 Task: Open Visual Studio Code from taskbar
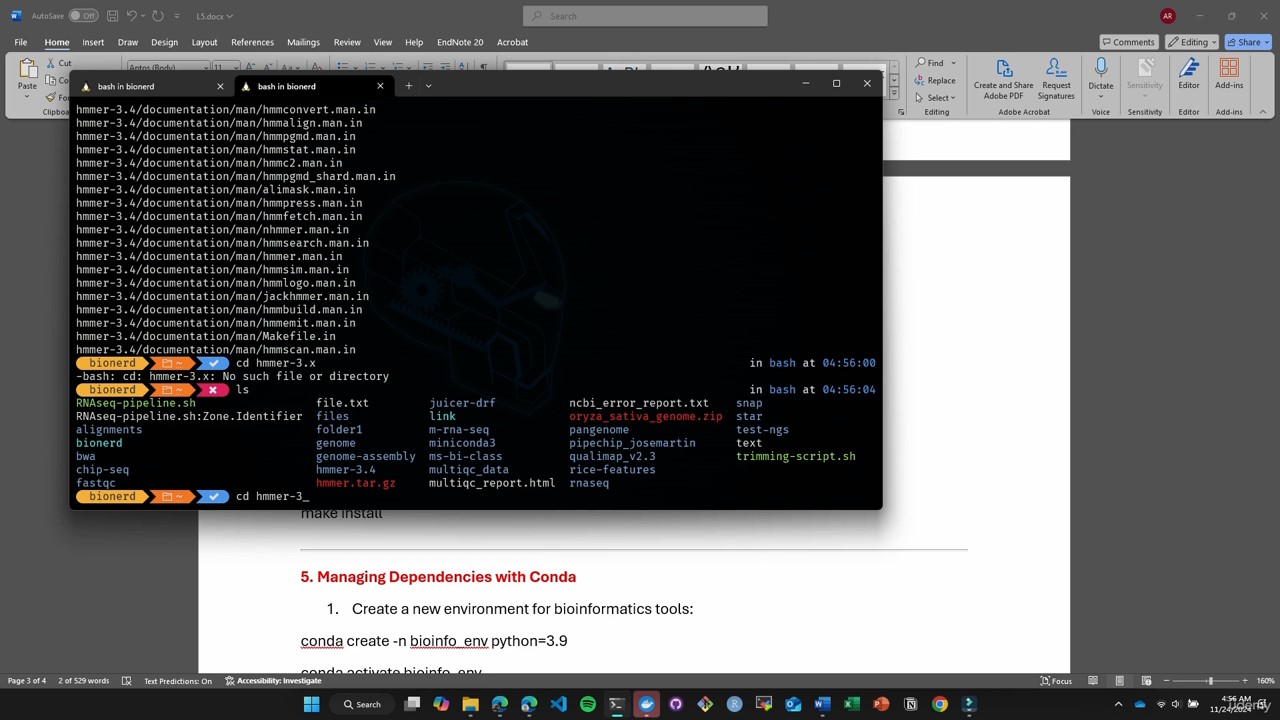[558, 704]
